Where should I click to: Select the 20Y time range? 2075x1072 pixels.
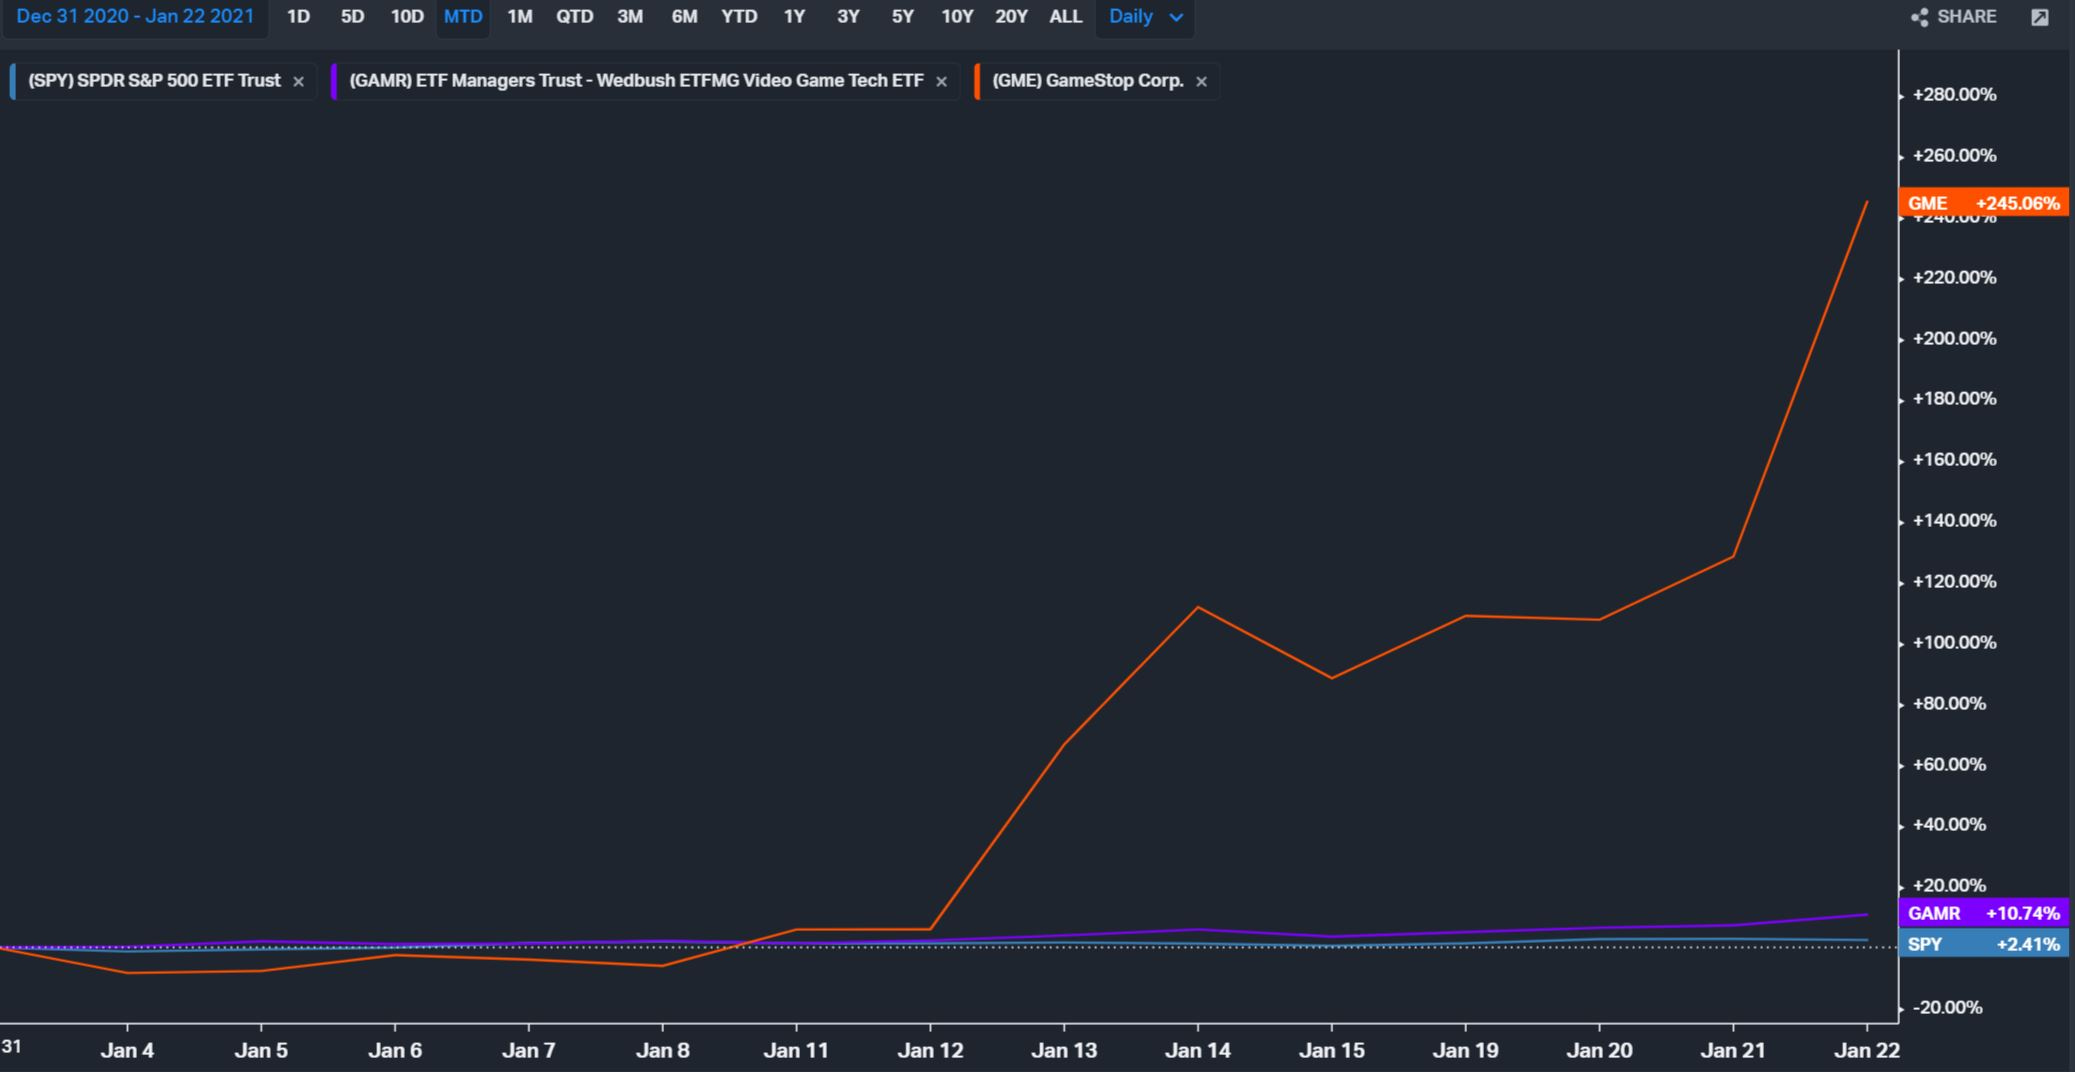pyautogui.click(x=1011, y=17)
